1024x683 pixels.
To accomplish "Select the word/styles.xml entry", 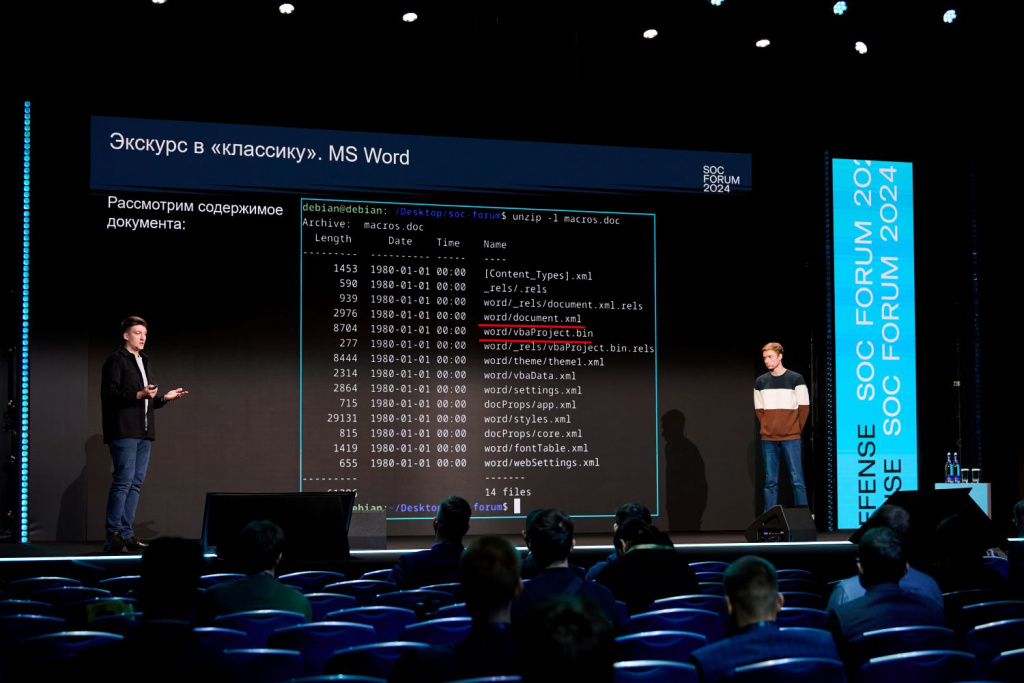I will [527, 419].
